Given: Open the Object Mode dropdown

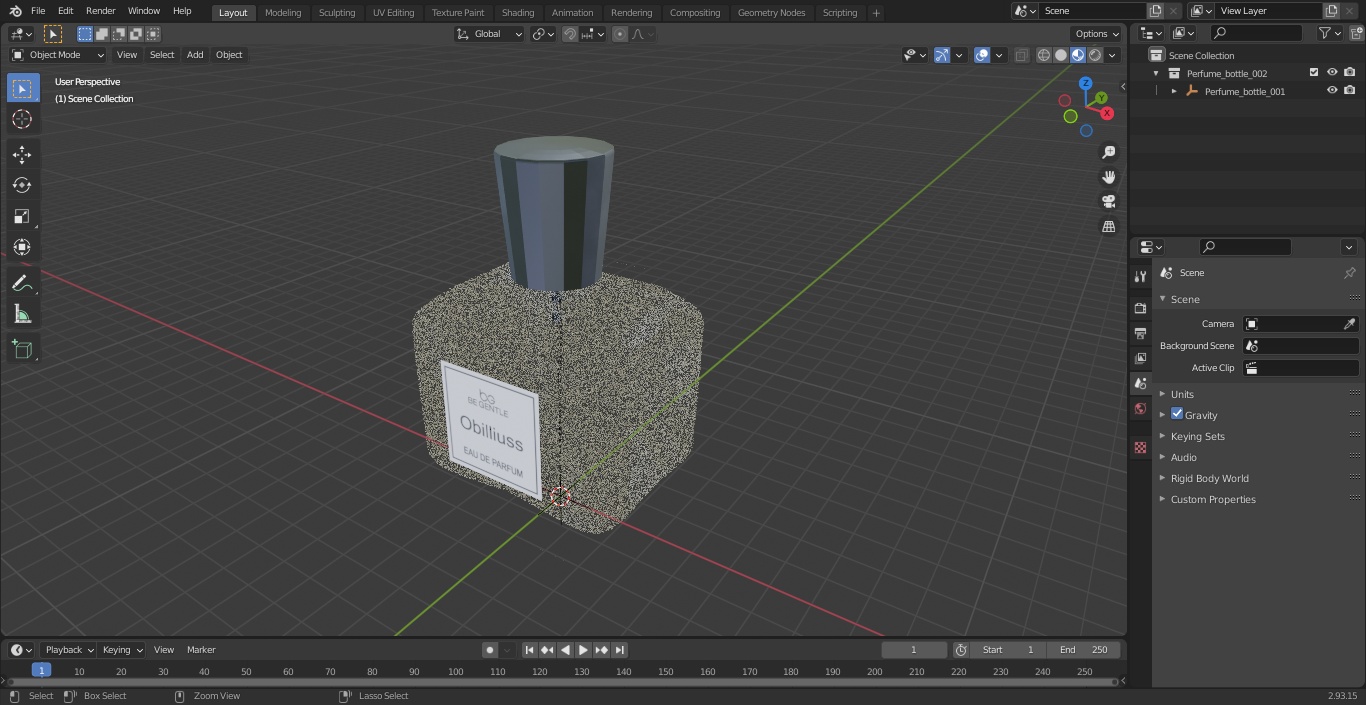Looking at the screenshot, I should 57,55.
